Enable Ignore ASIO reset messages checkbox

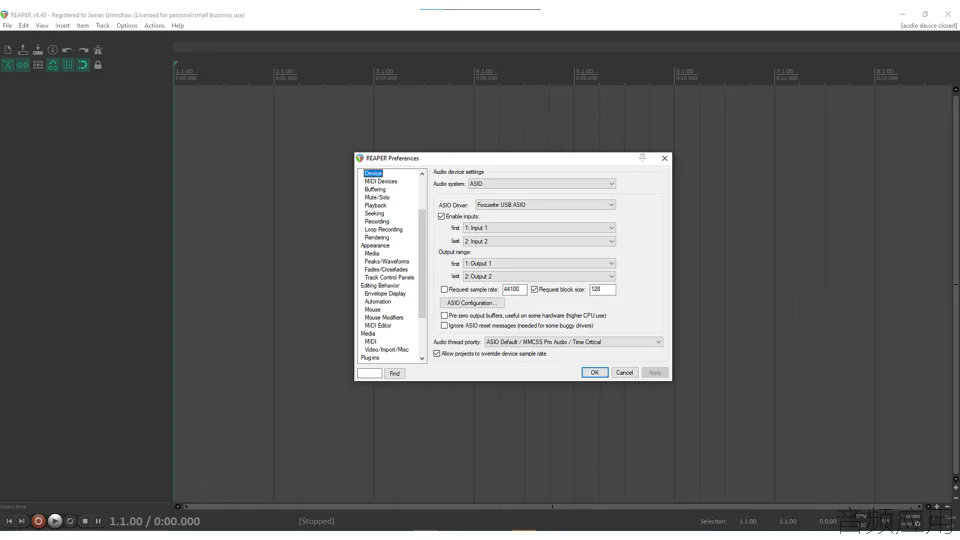[x=444, y=326]
